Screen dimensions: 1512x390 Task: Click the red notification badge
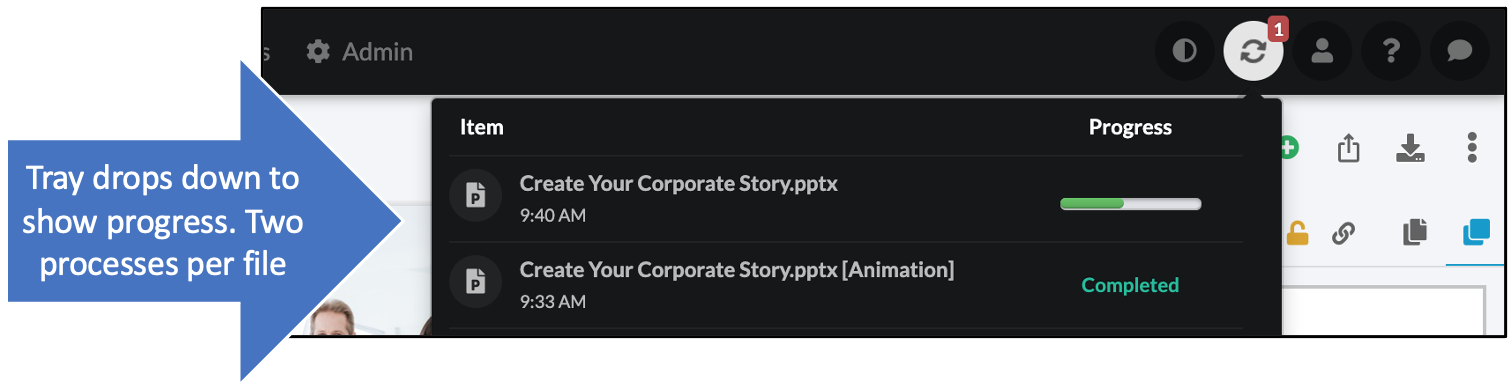pyautogui.click(x=1277, y=30)
